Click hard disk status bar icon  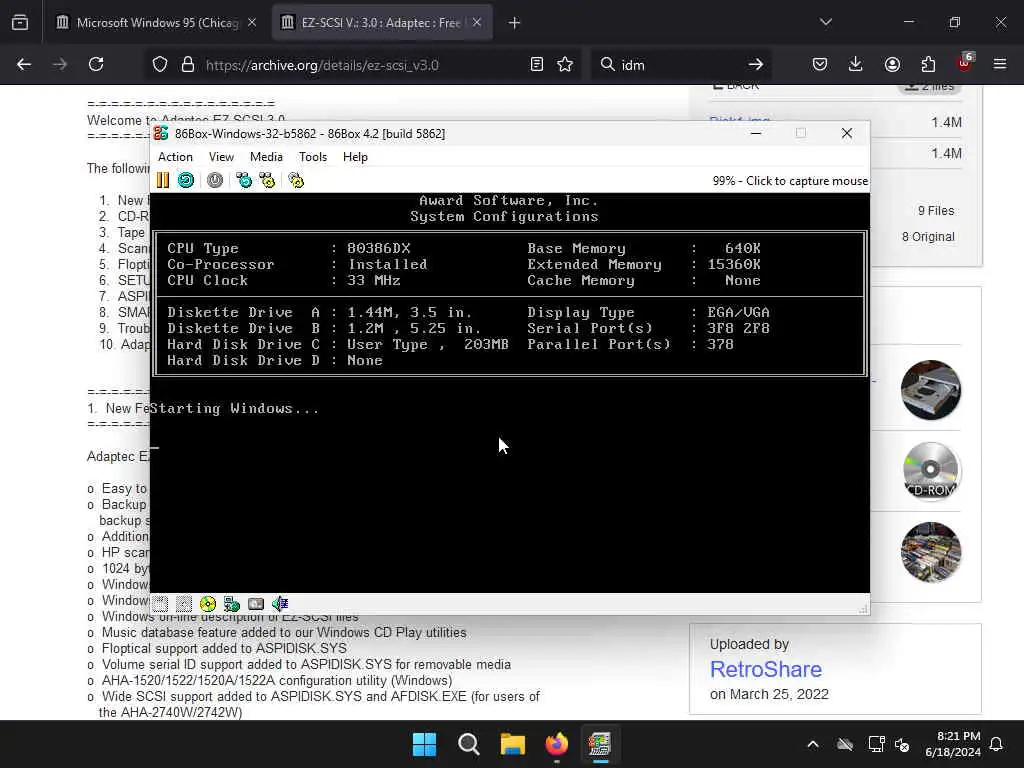click(x=256, y=604)
